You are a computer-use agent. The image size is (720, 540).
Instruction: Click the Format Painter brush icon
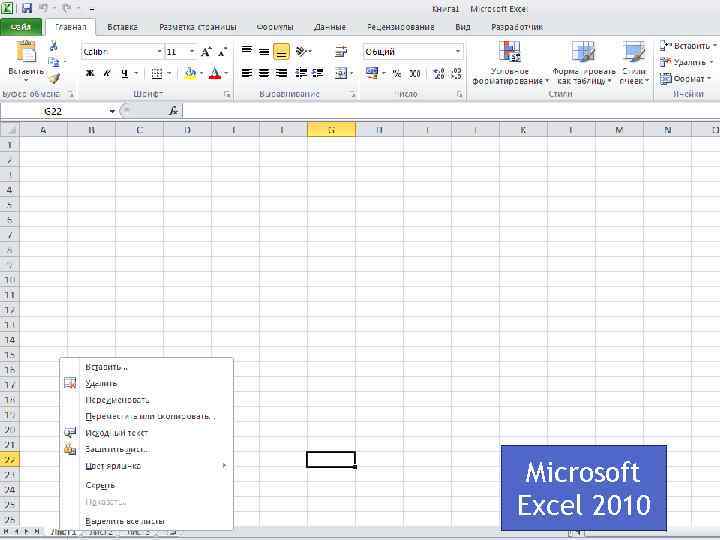54,79
